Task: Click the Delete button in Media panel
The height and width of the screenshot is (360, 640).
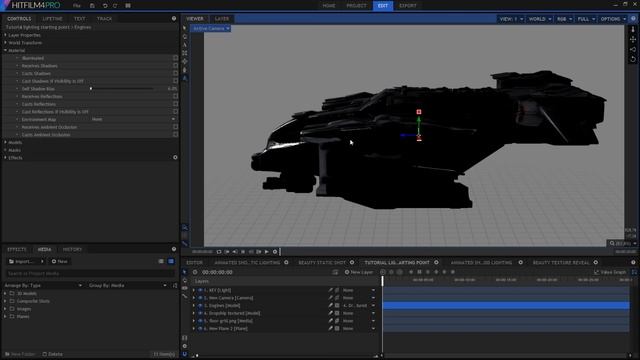Action: (x=53, y=354)
